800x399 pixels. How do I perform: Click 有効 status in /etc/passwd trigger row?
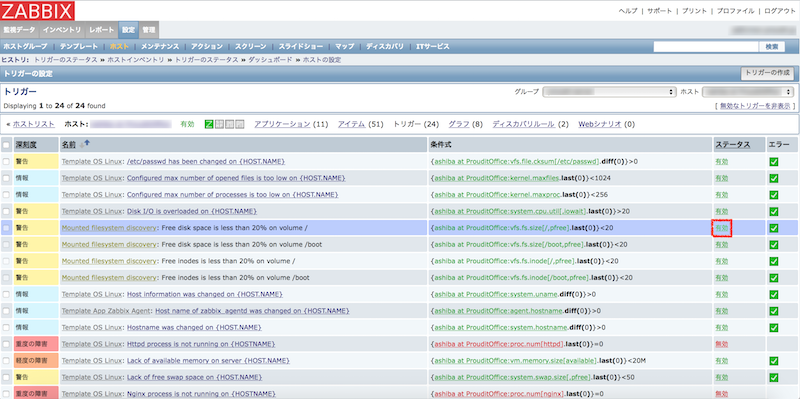(721, 162)
